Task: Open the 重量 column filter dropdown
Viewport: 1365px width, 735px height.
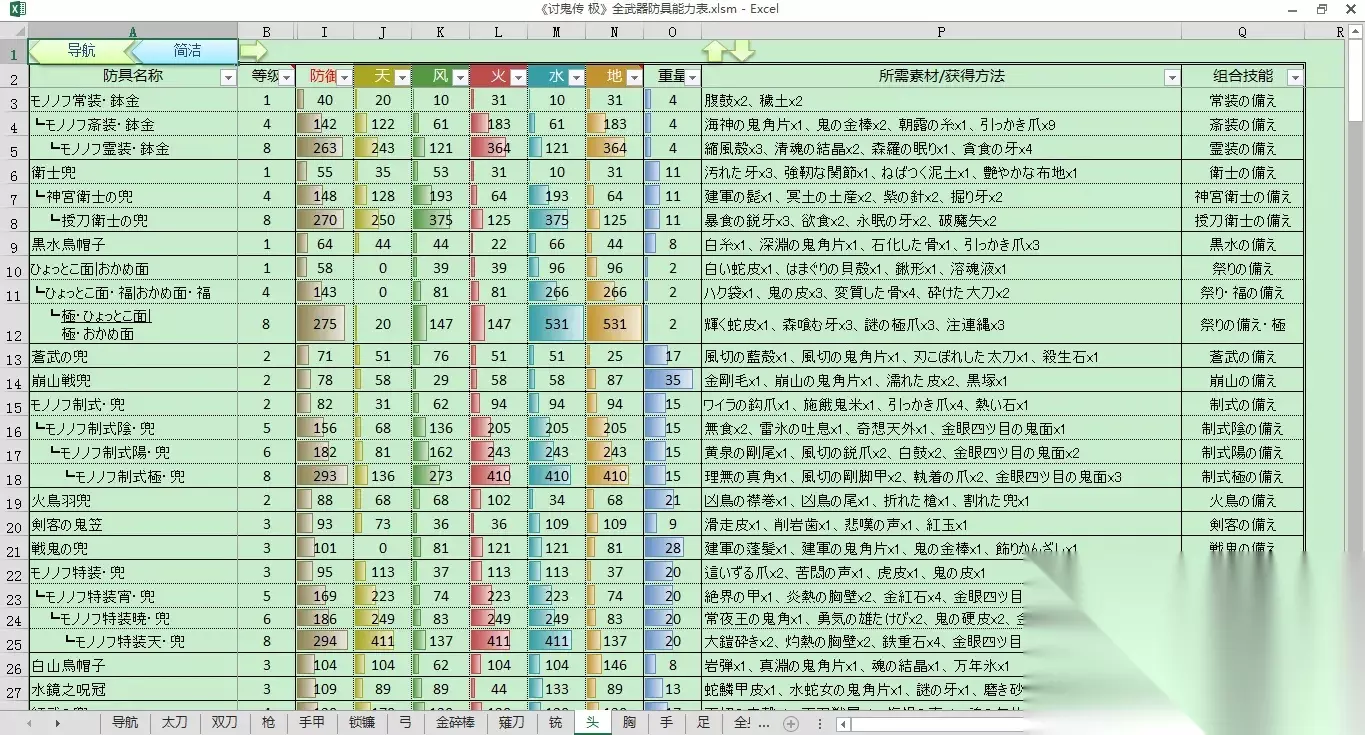Action: pos(692,77)
